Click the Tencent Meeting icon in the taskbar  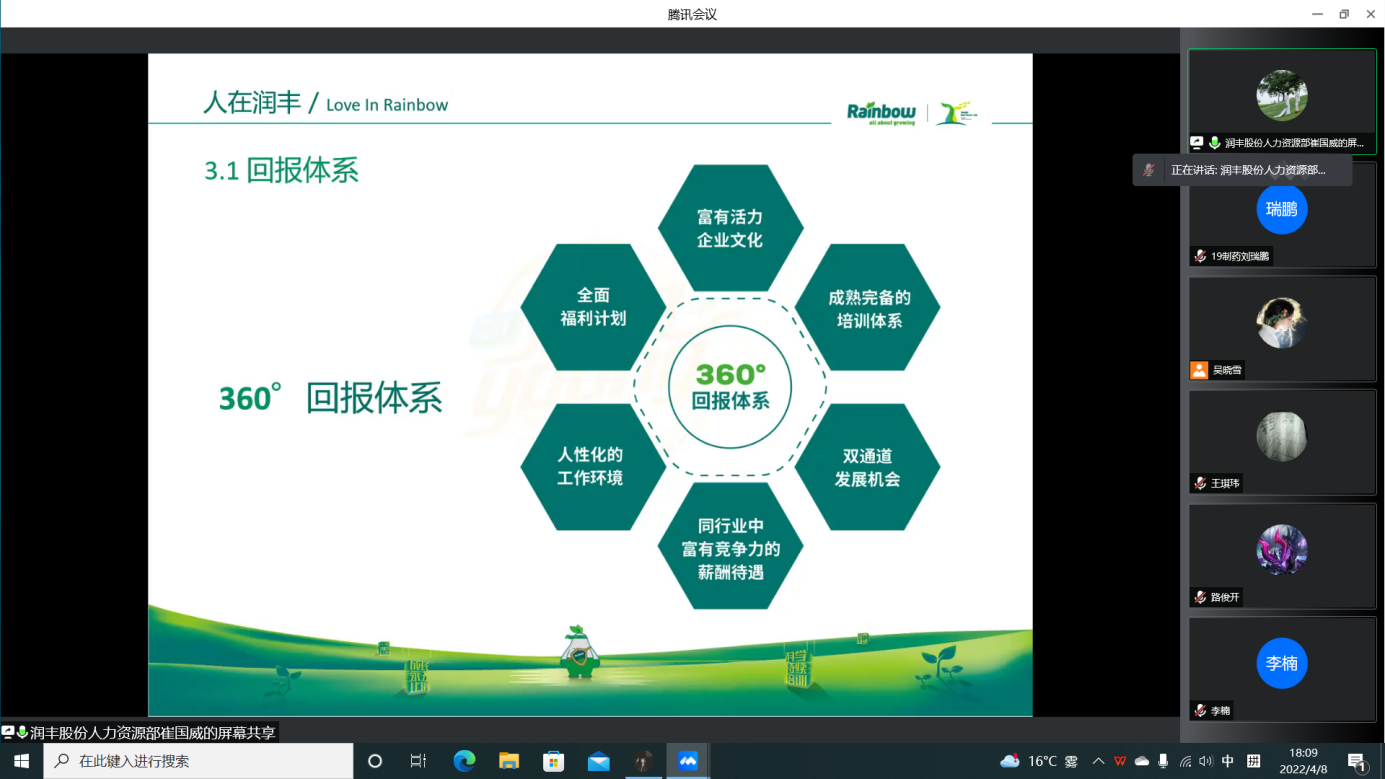coord(688,761)
